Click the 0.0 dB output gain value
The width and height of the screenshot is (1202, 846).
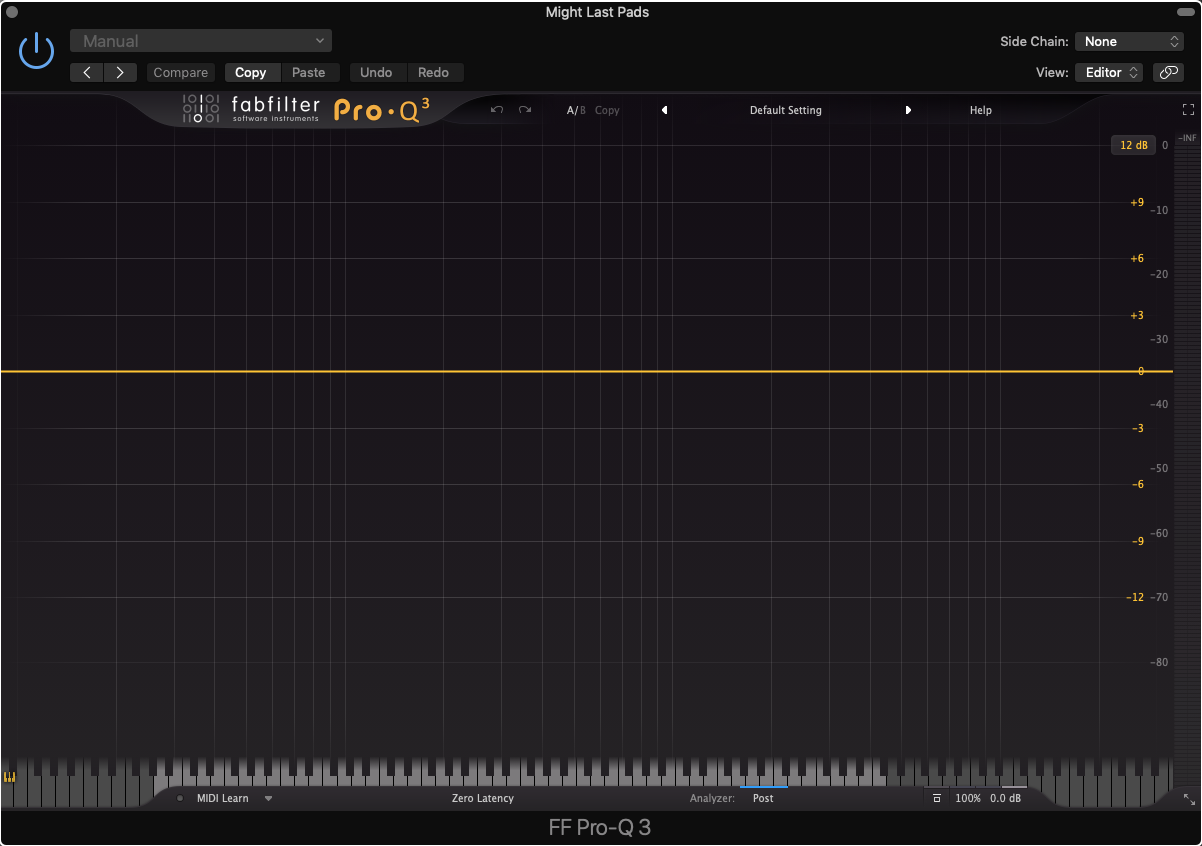click(x=1006, y=798)
